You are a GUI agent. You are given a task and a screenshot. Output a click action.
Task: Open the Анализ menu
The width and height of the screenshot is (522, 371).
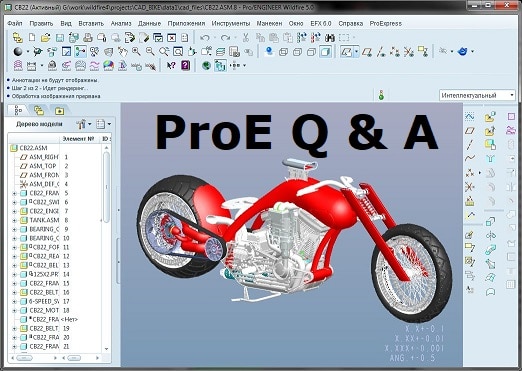pyautogui.click(x=121, y=23)
